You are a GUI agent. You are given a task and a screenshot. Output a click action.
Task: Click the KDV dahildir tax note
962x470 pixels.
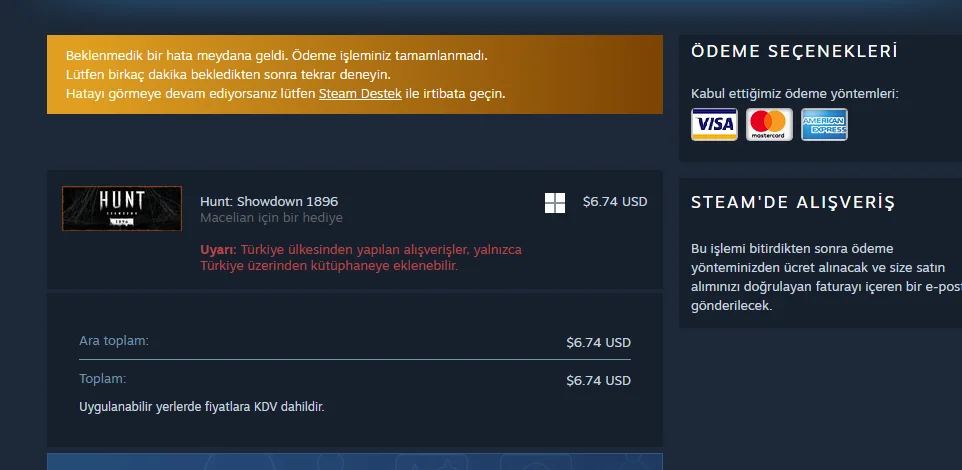[201, 407]
